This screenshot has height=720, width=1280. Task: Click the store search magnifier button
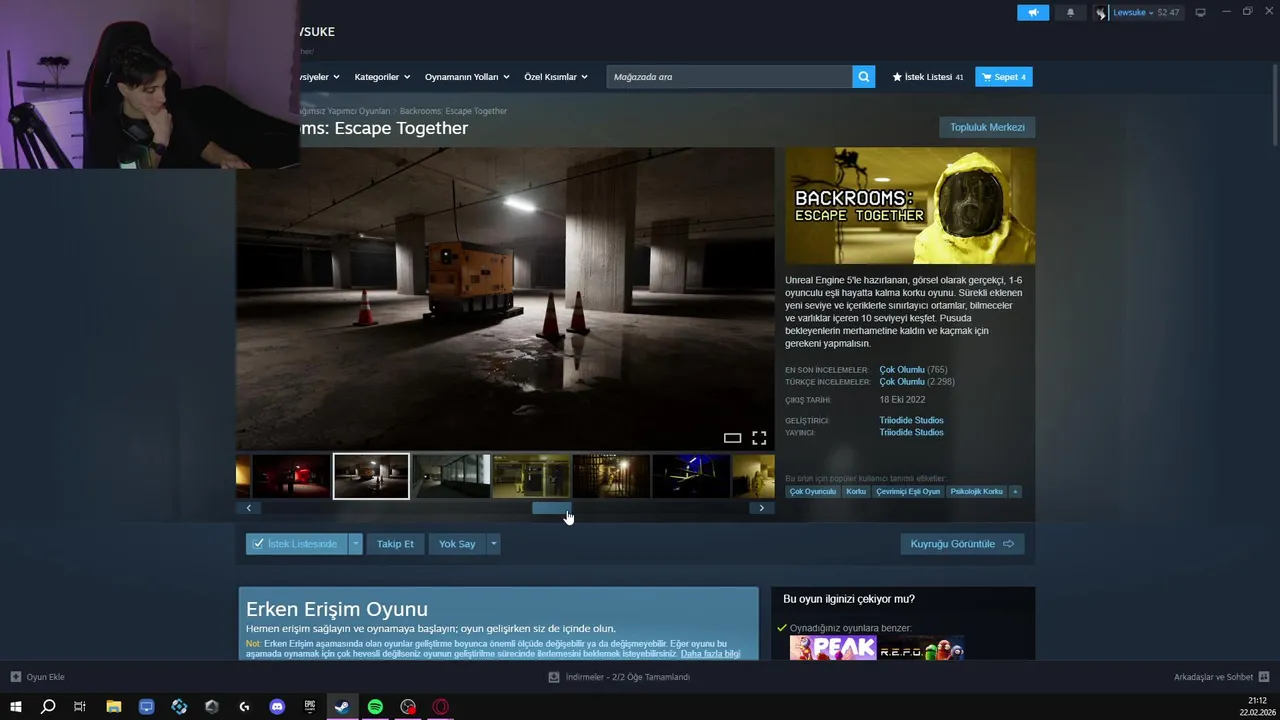(x=864, y=77)
